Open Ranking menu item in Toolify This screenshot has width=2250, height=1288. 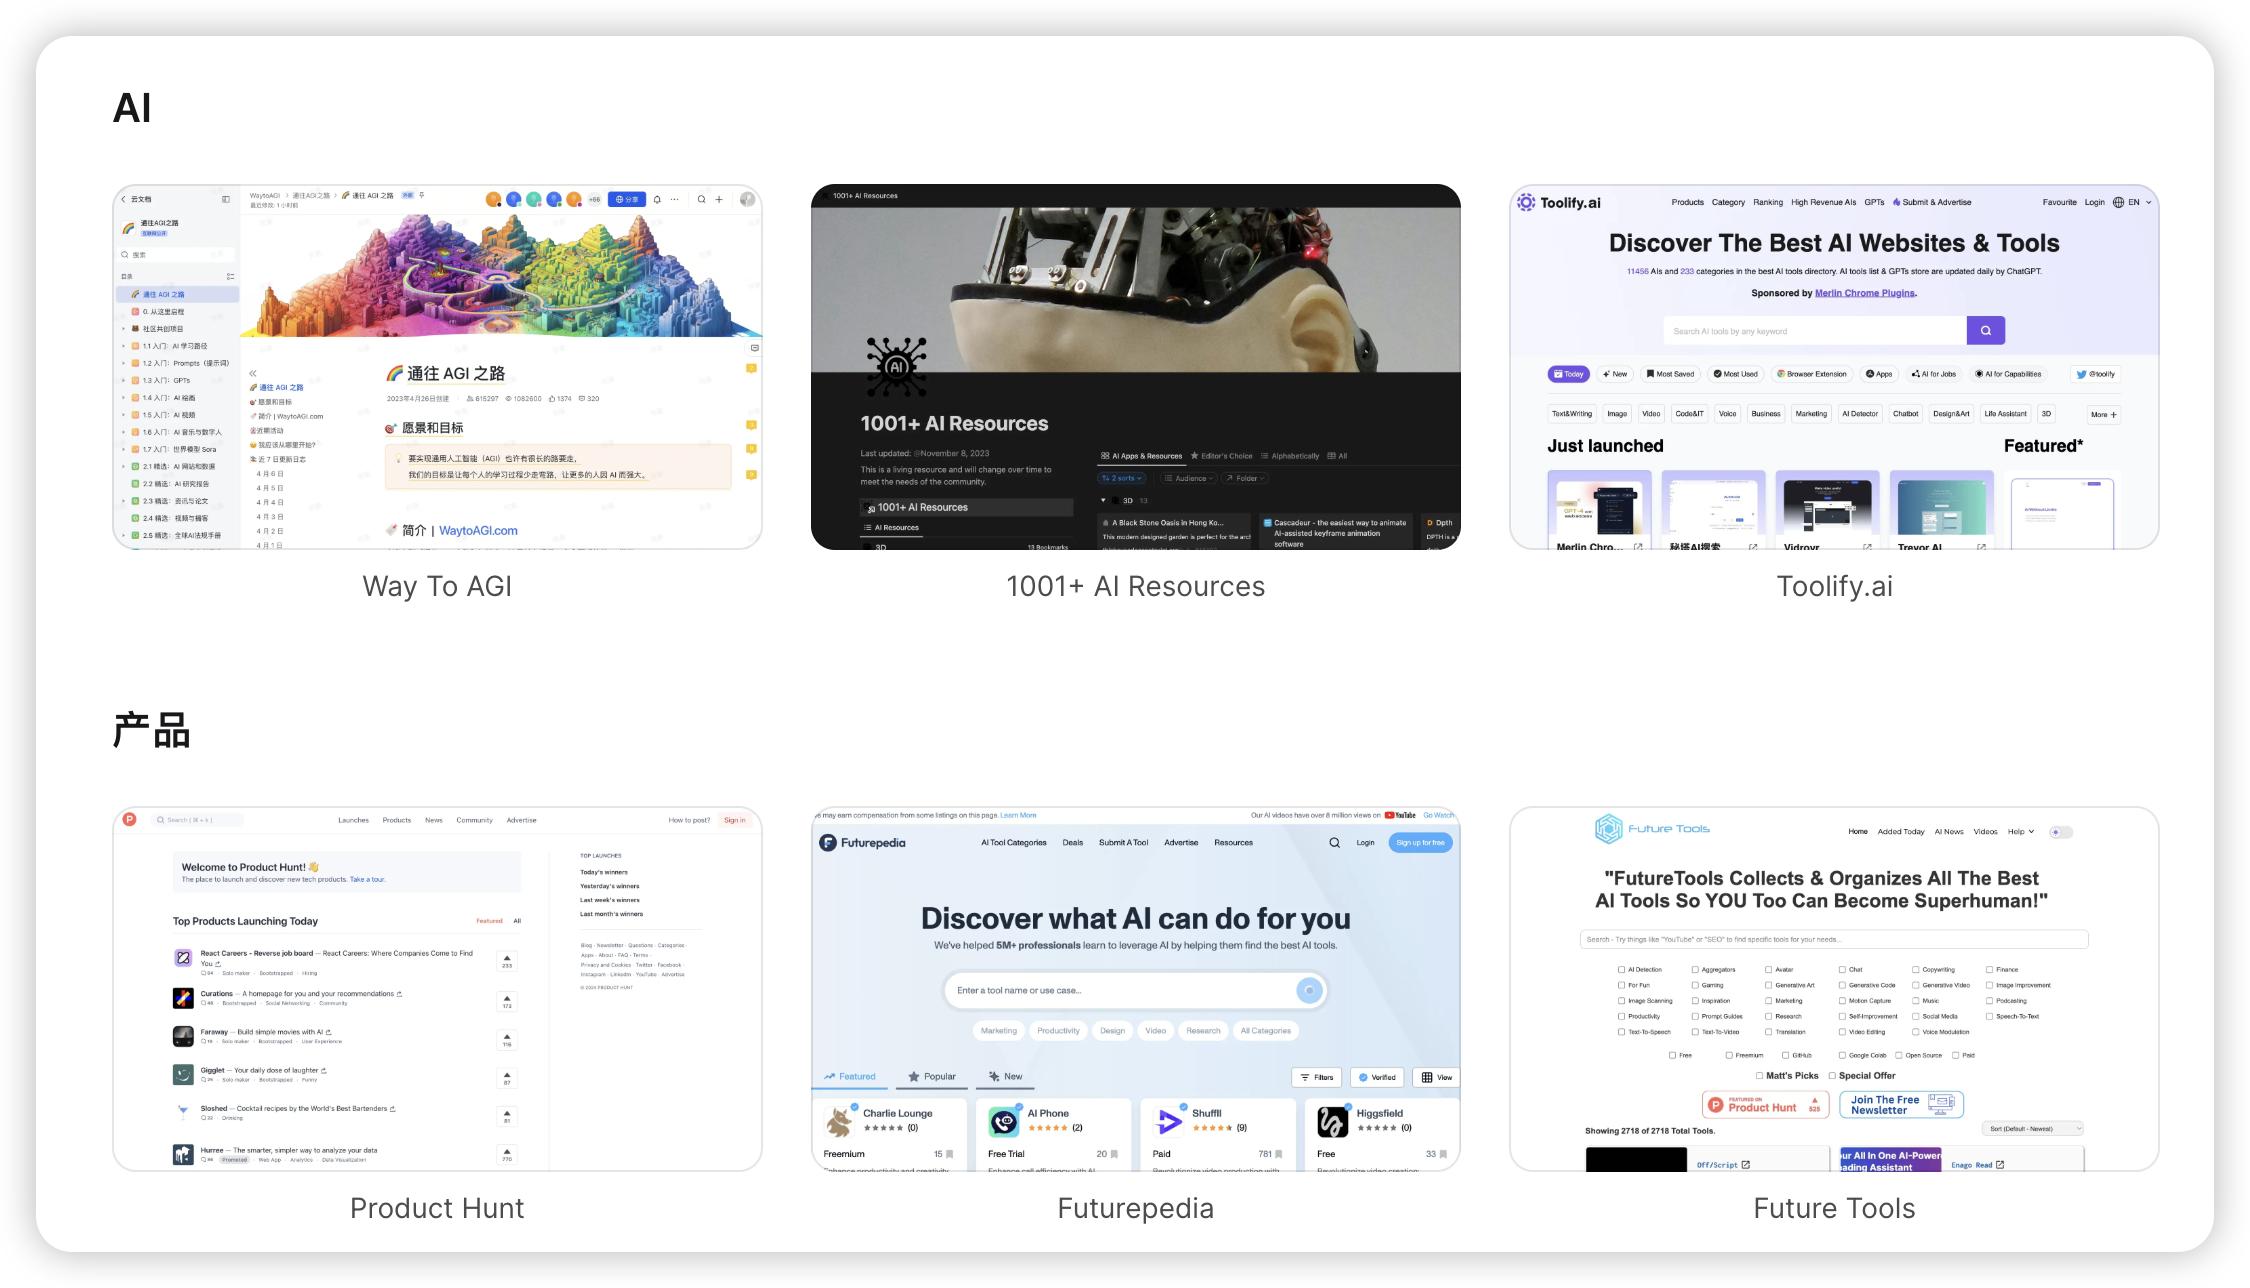pyautogui.click(x=1767, y=202)
